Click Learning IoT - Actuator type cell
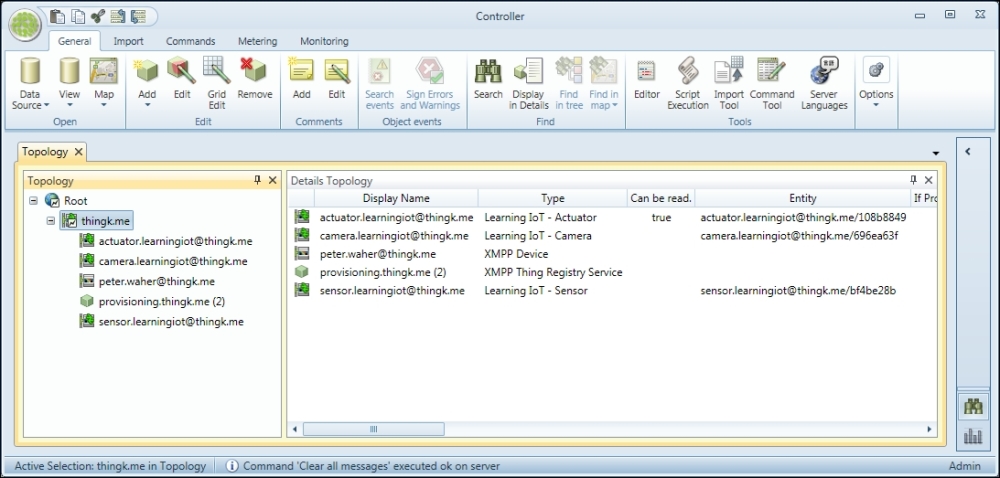The image size is (1000, 478). tap(540, 217)
